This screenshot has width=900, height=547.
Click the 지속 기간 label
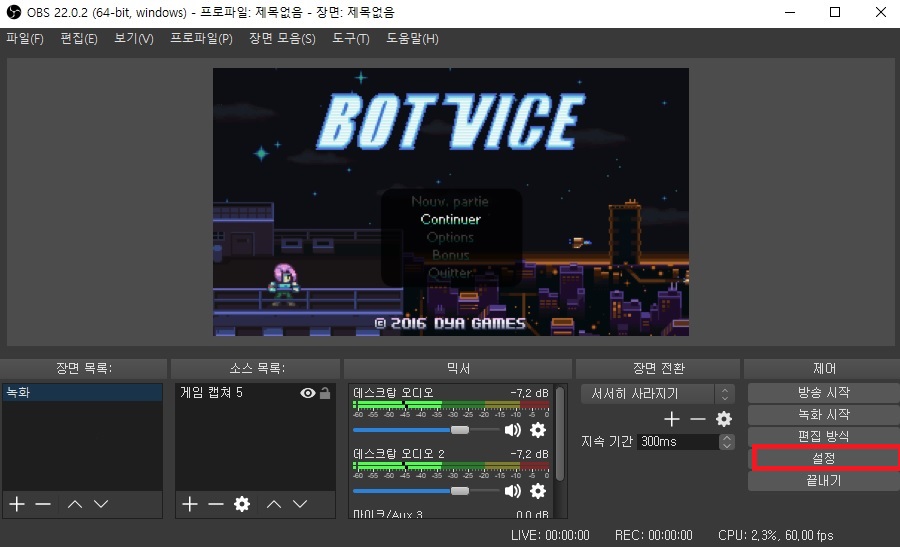(x=606, y=441)
